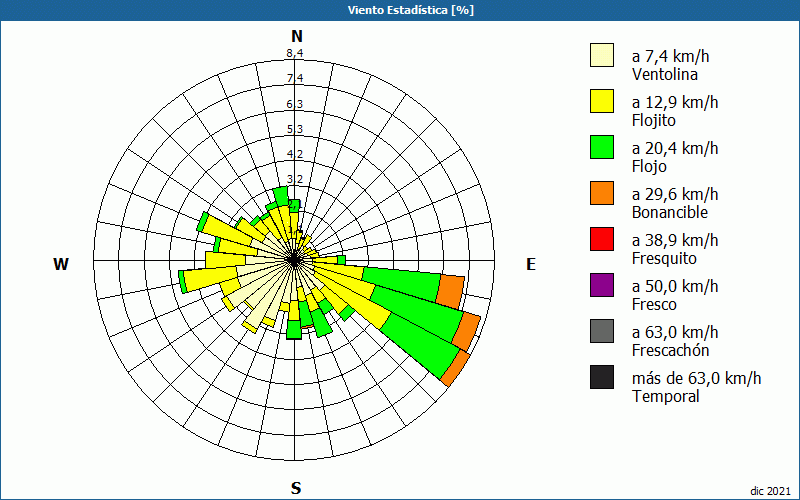Click the 3,2 scale value
Screen dimensions: 800x500
[295, 179]
